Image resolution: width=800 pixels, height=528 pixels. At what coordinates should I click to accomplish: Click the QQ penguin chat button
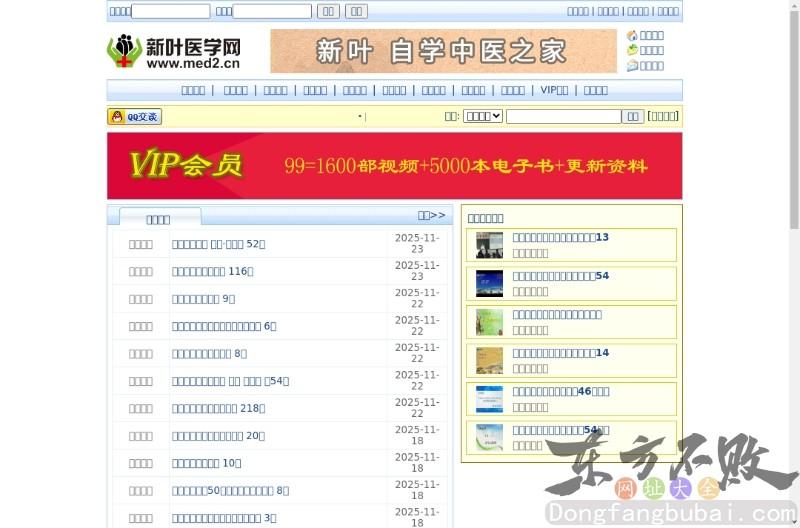pos(134,117)
